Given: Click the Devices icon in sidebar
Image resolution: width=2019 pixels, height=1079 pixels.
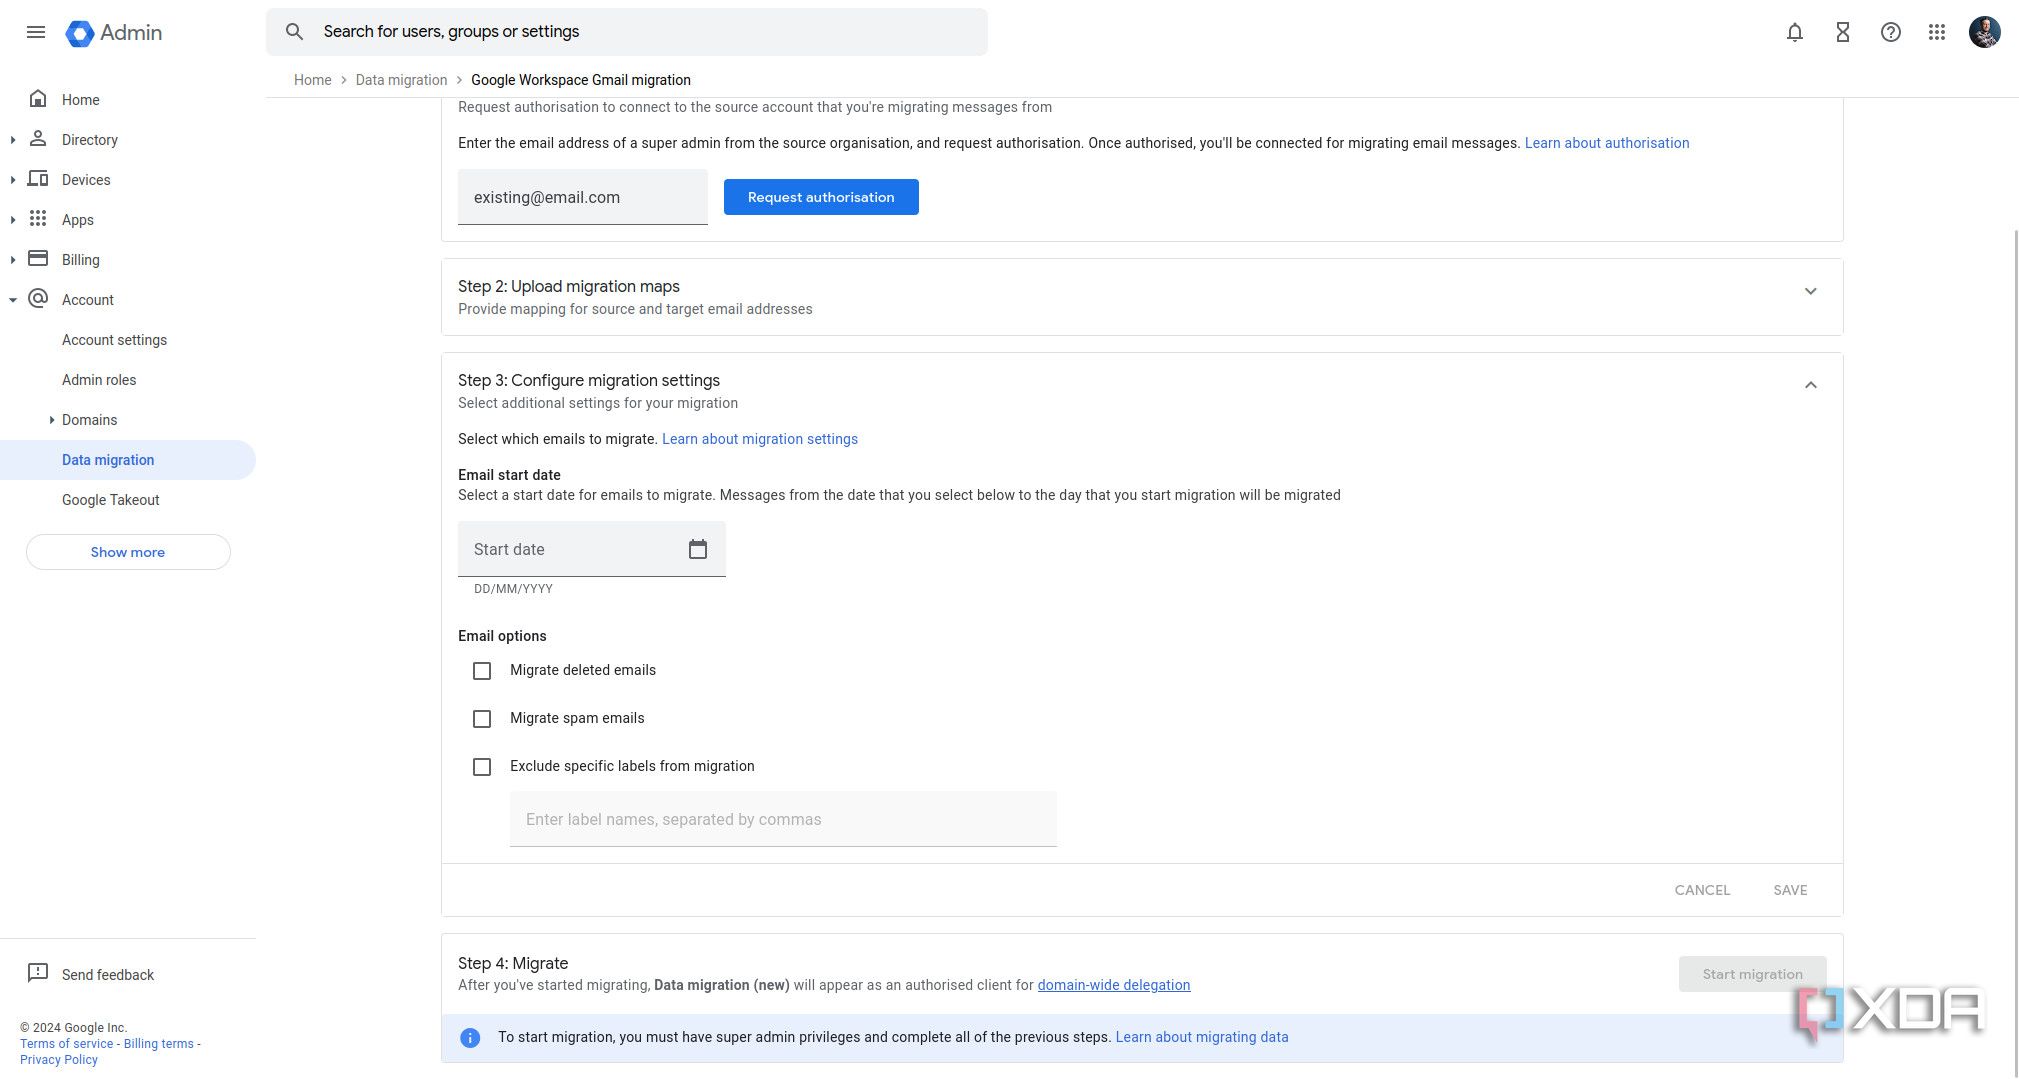Looking at the screenshot, I should point(38,179).
